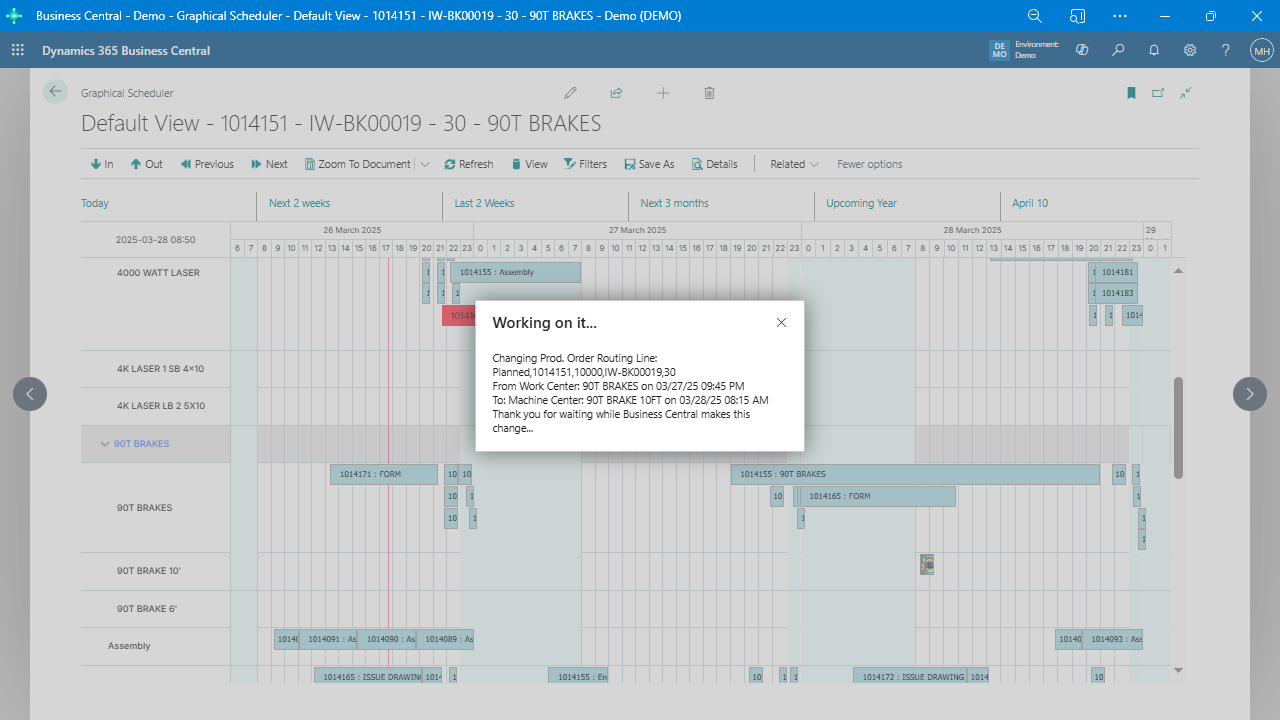Select the 1014155 : 90T BRAKES task bar

coord(914,474)
